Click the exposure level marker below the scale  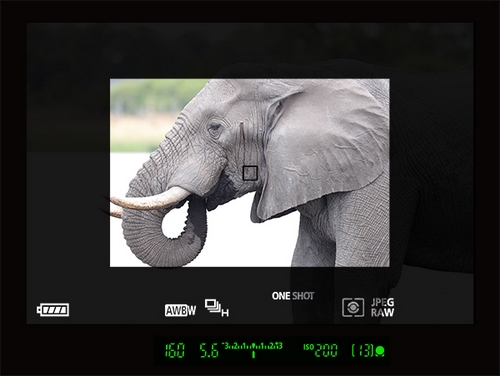tap(253, 354)
